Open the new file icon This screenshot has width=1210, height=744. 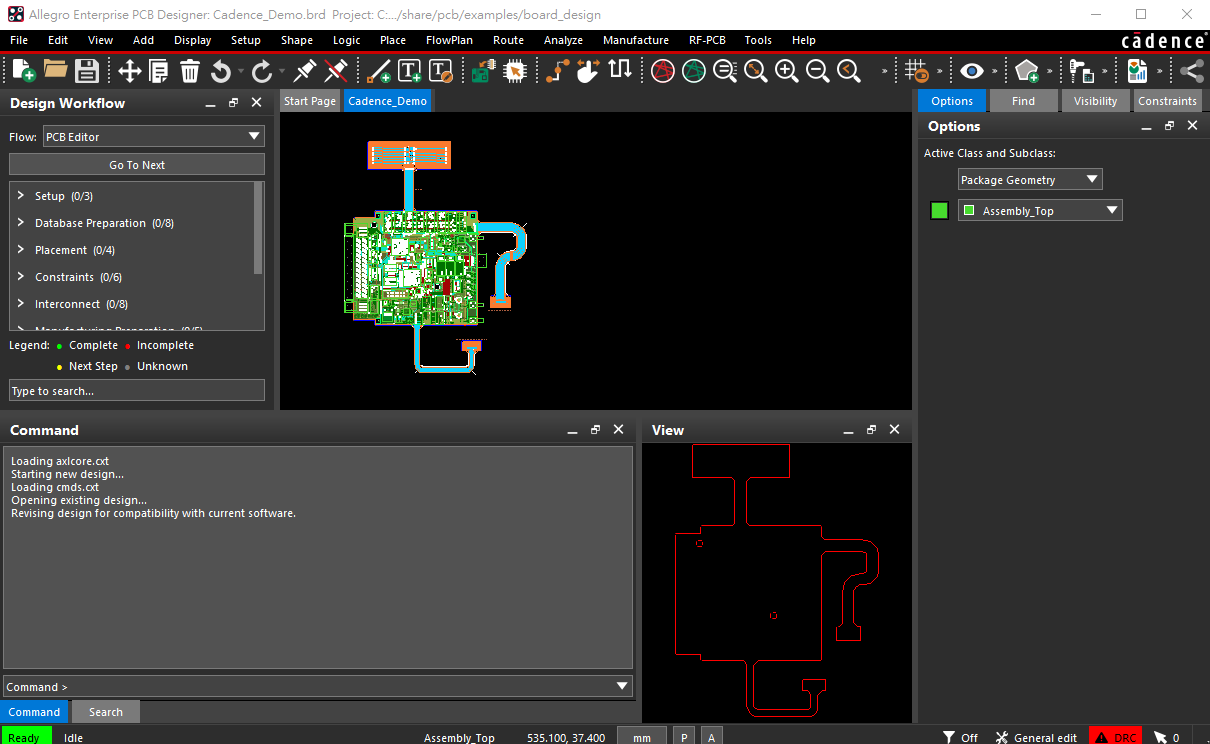tap(24, 70)
